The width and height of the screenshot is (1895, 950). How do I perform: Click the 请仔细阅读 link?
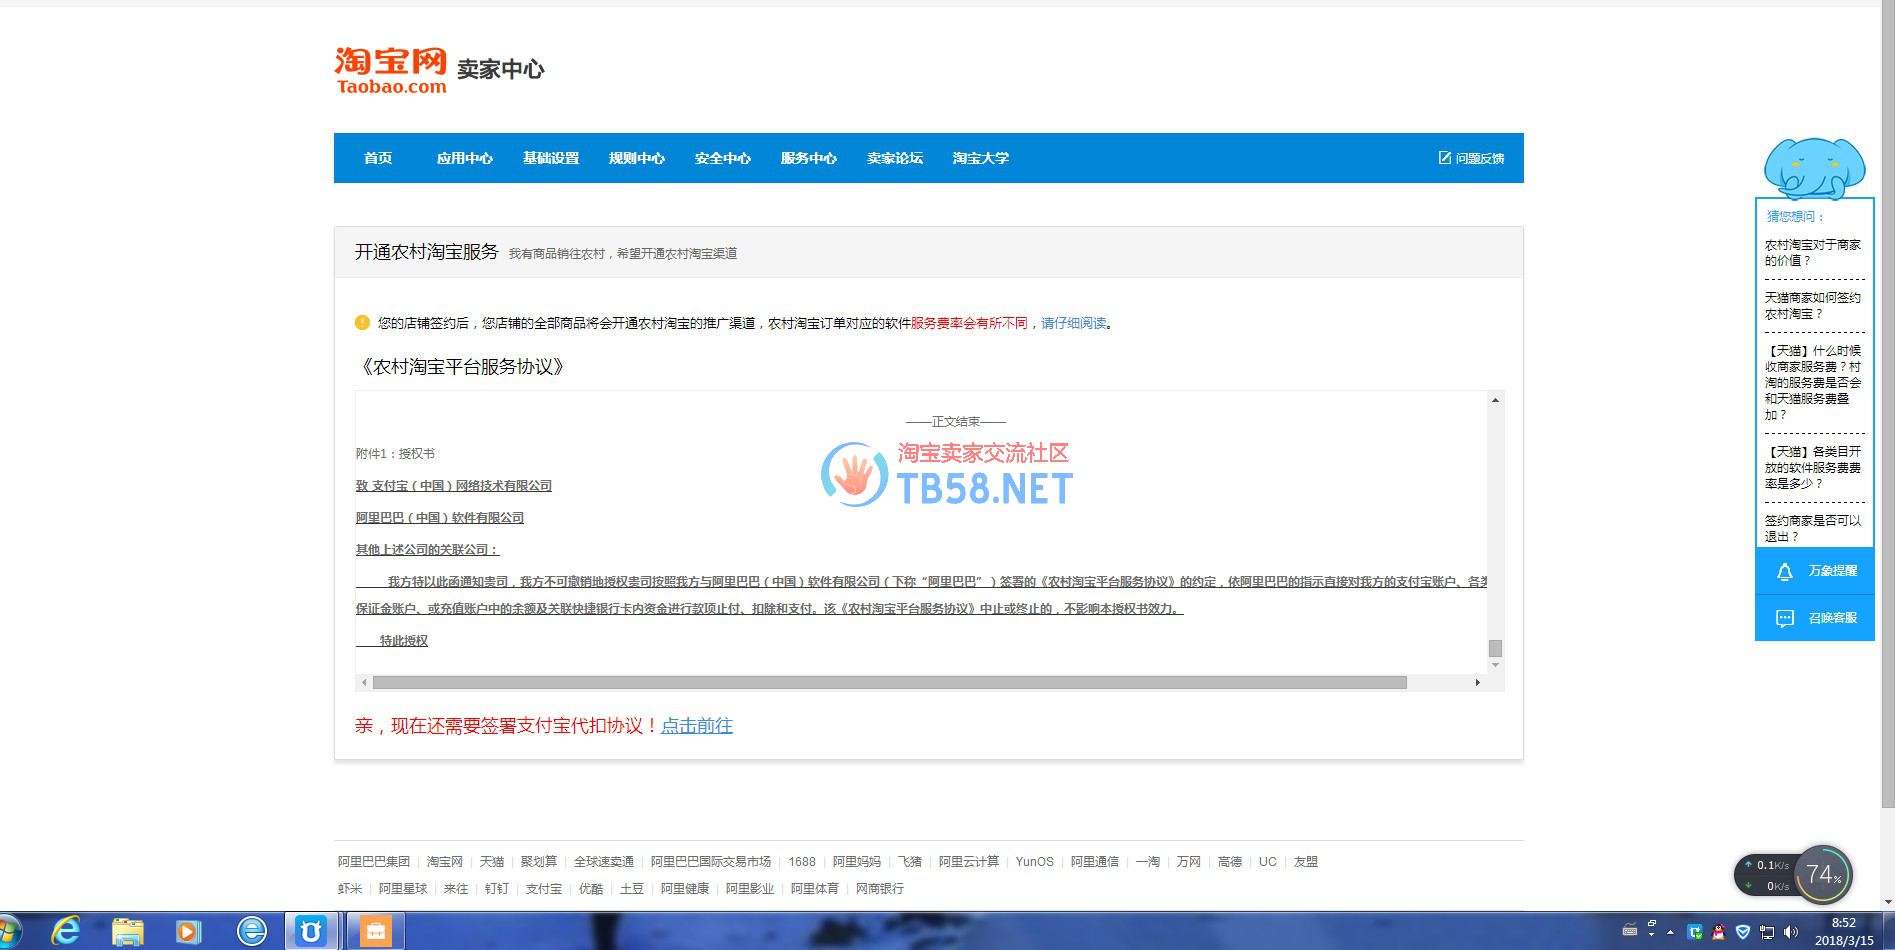click(x=1074, y=323)
